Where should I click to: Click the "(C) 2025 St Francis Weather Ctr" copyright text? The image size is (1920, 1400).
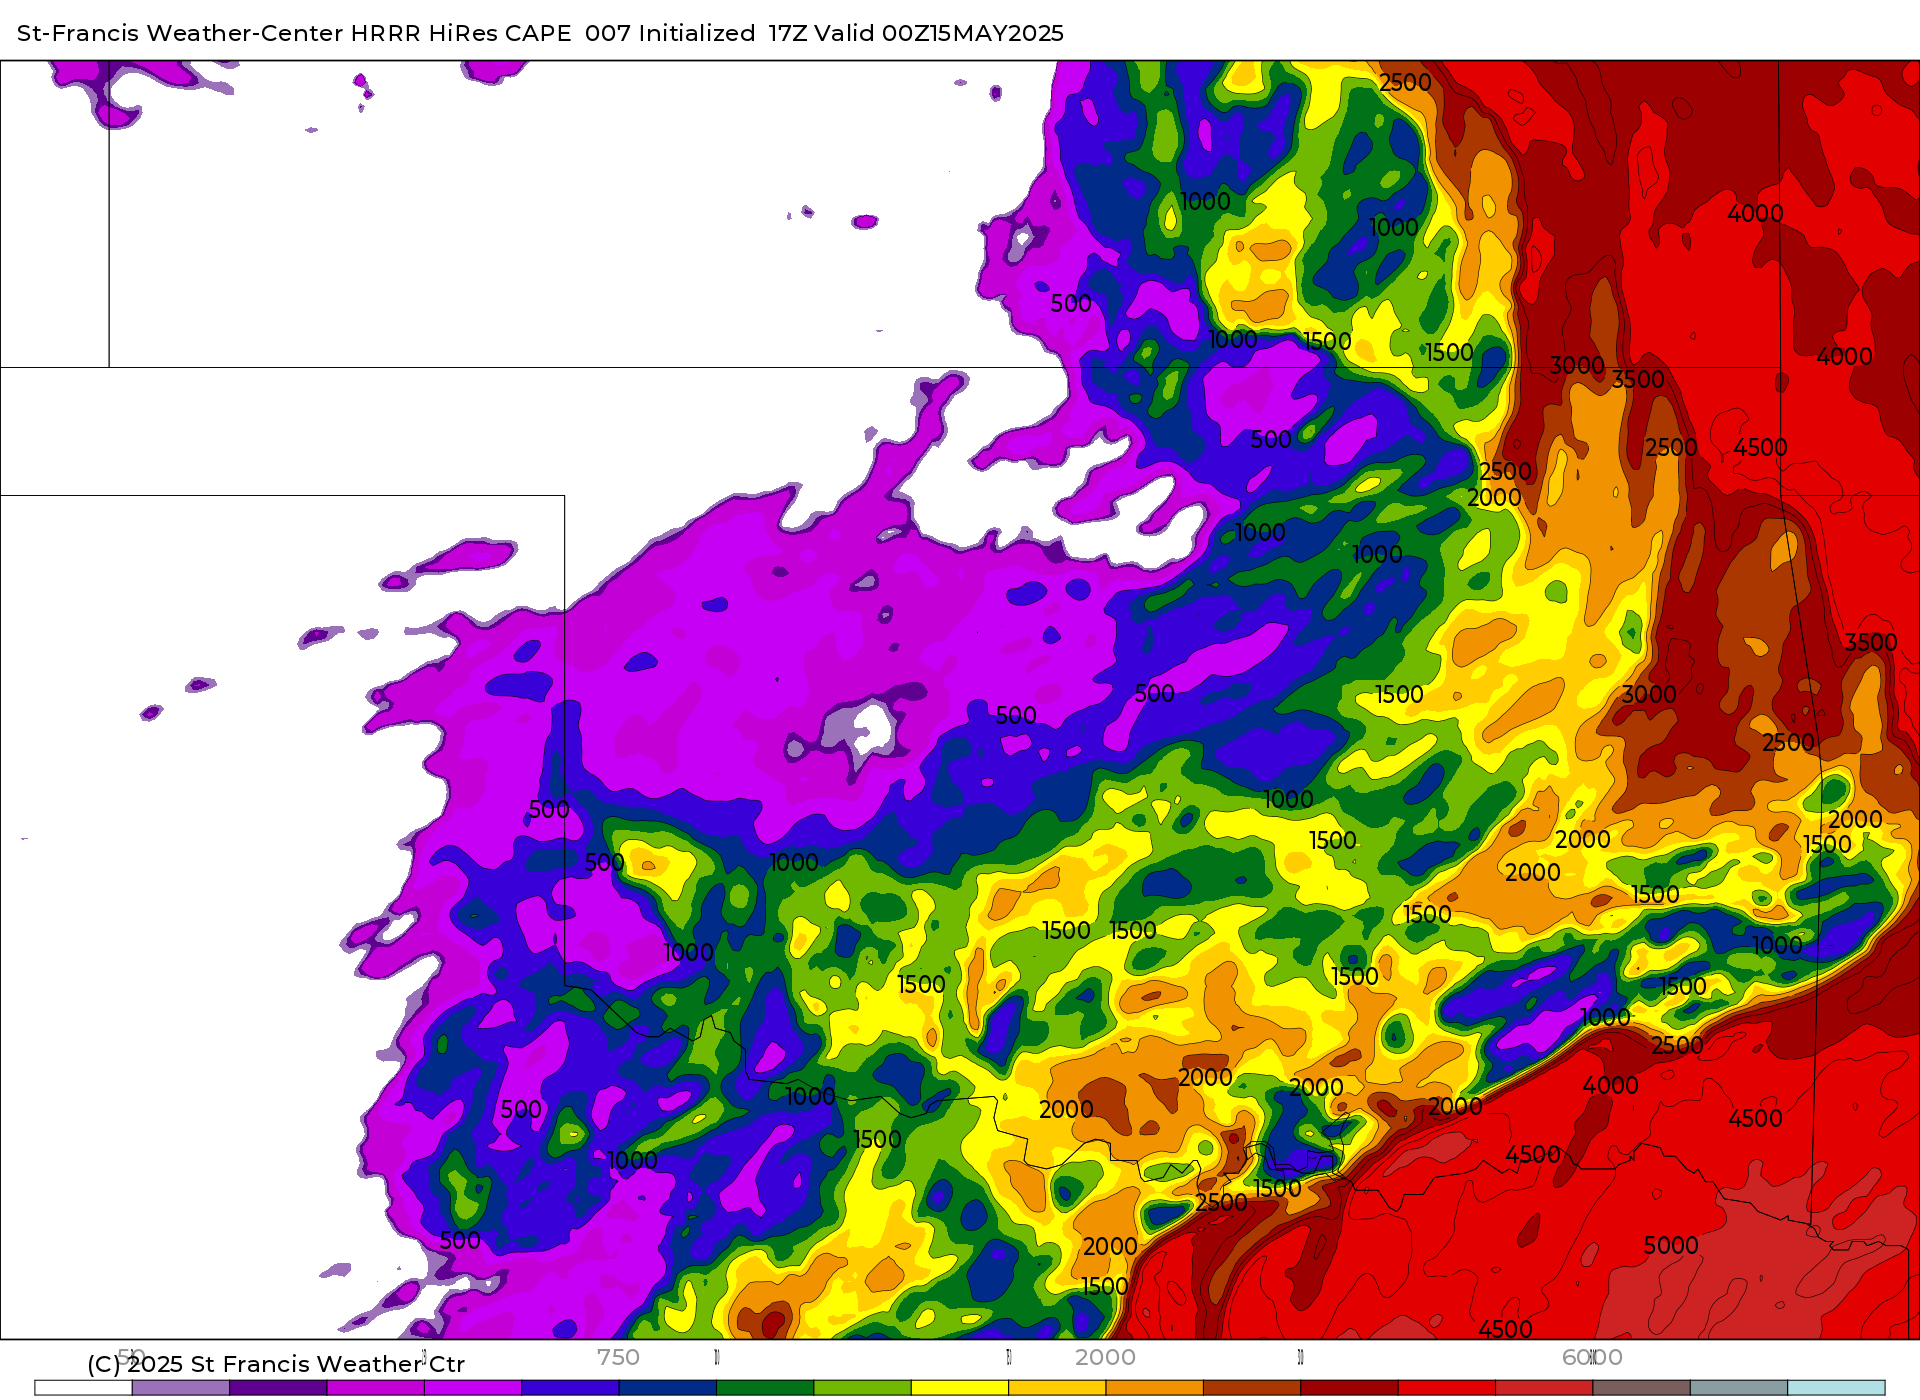[x=276, y=1364]
